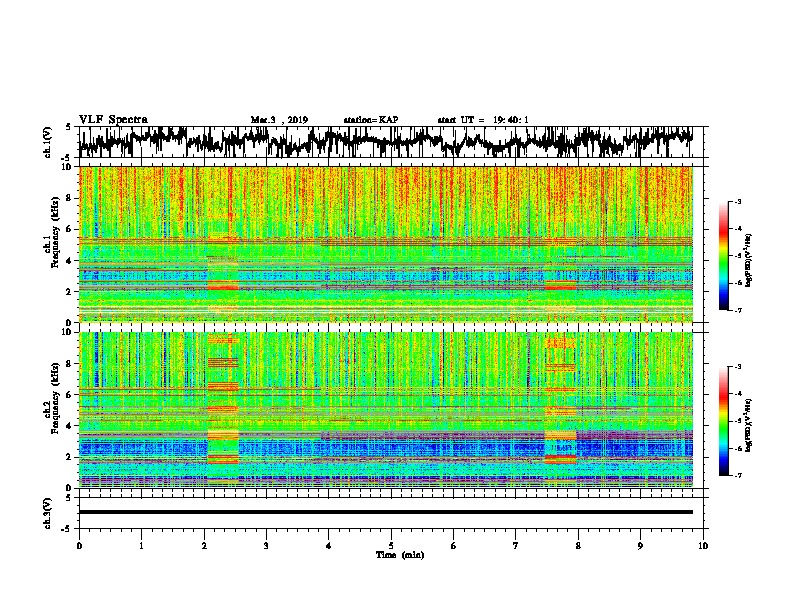792x612 pixels.
Task: Click the orange 3.5 kHz burst in ch.2 near minute 2
Action: [223, 435]
